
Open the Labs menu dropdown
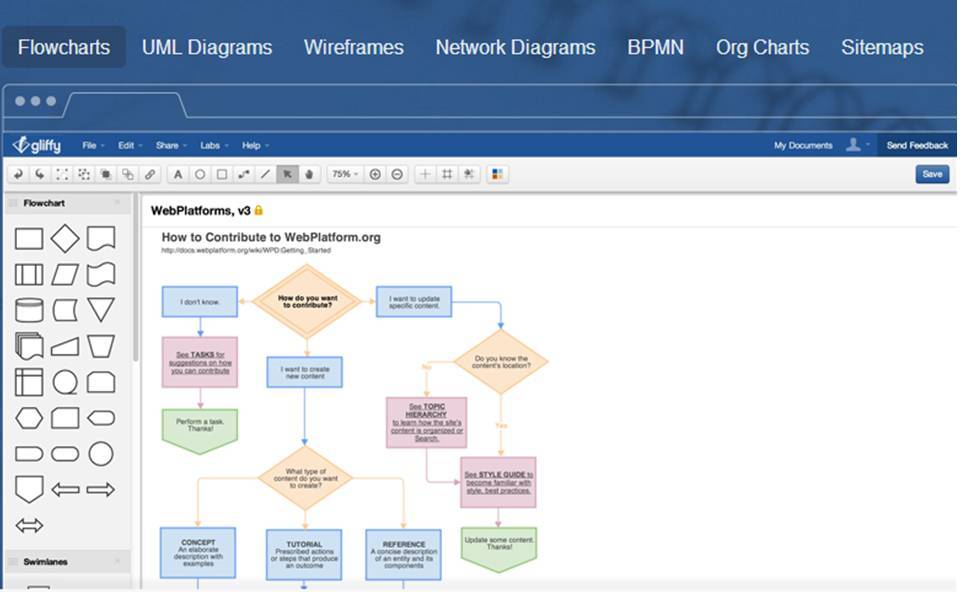[214, 146]
